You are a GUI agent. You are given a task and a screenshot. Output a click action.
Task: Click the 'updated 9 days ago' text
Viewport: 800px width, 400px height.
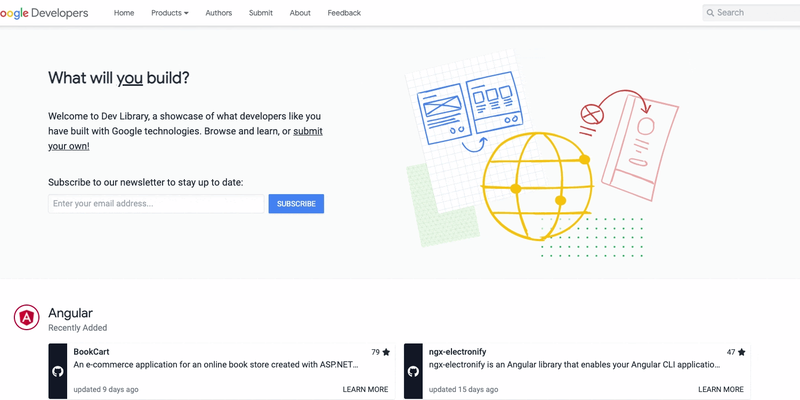pos(106,389)
